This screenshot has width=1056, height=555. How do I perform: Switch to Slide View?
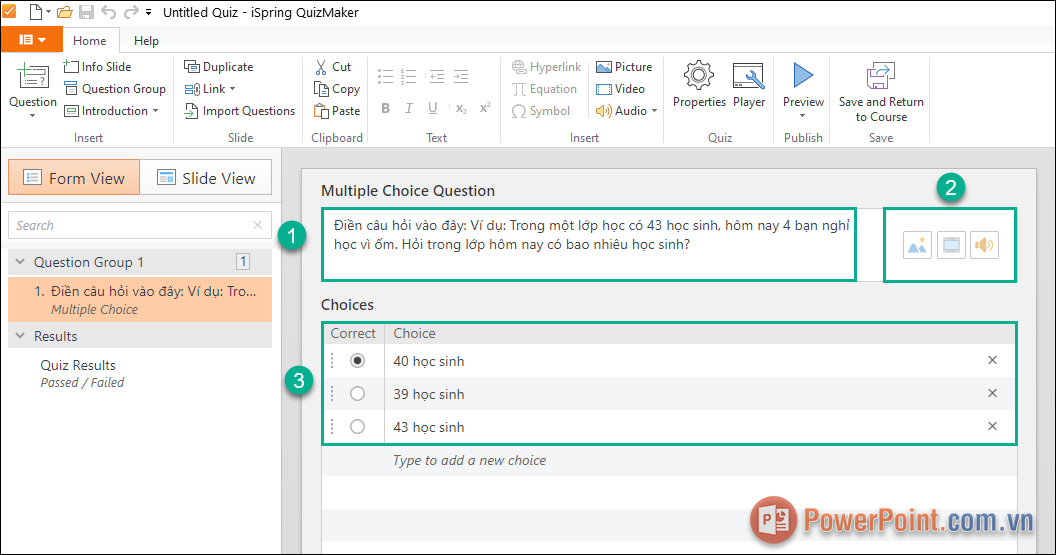click(206, 178)
